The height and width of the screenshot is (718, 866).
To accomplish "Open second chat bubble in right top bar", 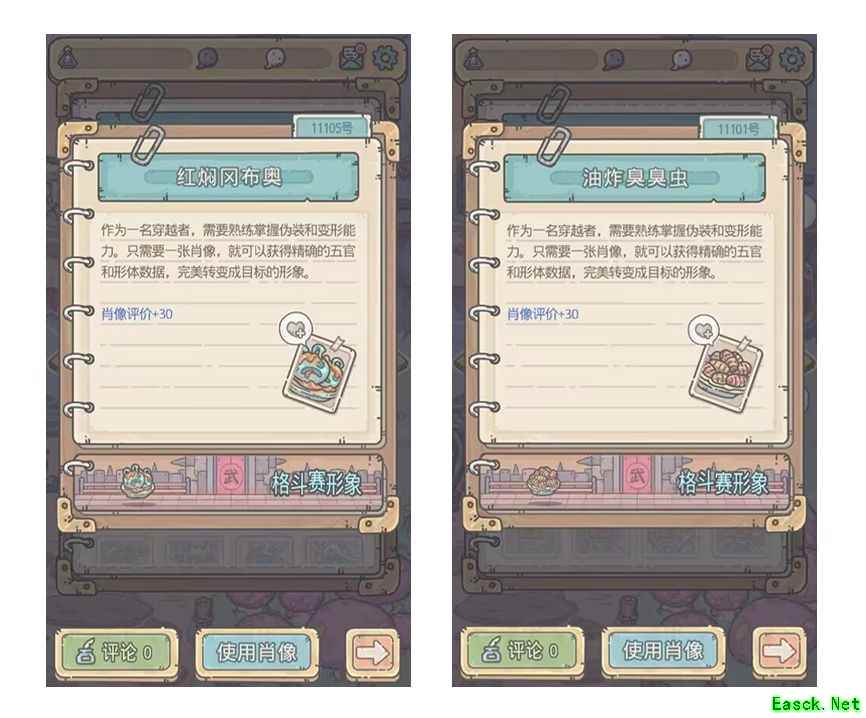I will tap(681, 58).
